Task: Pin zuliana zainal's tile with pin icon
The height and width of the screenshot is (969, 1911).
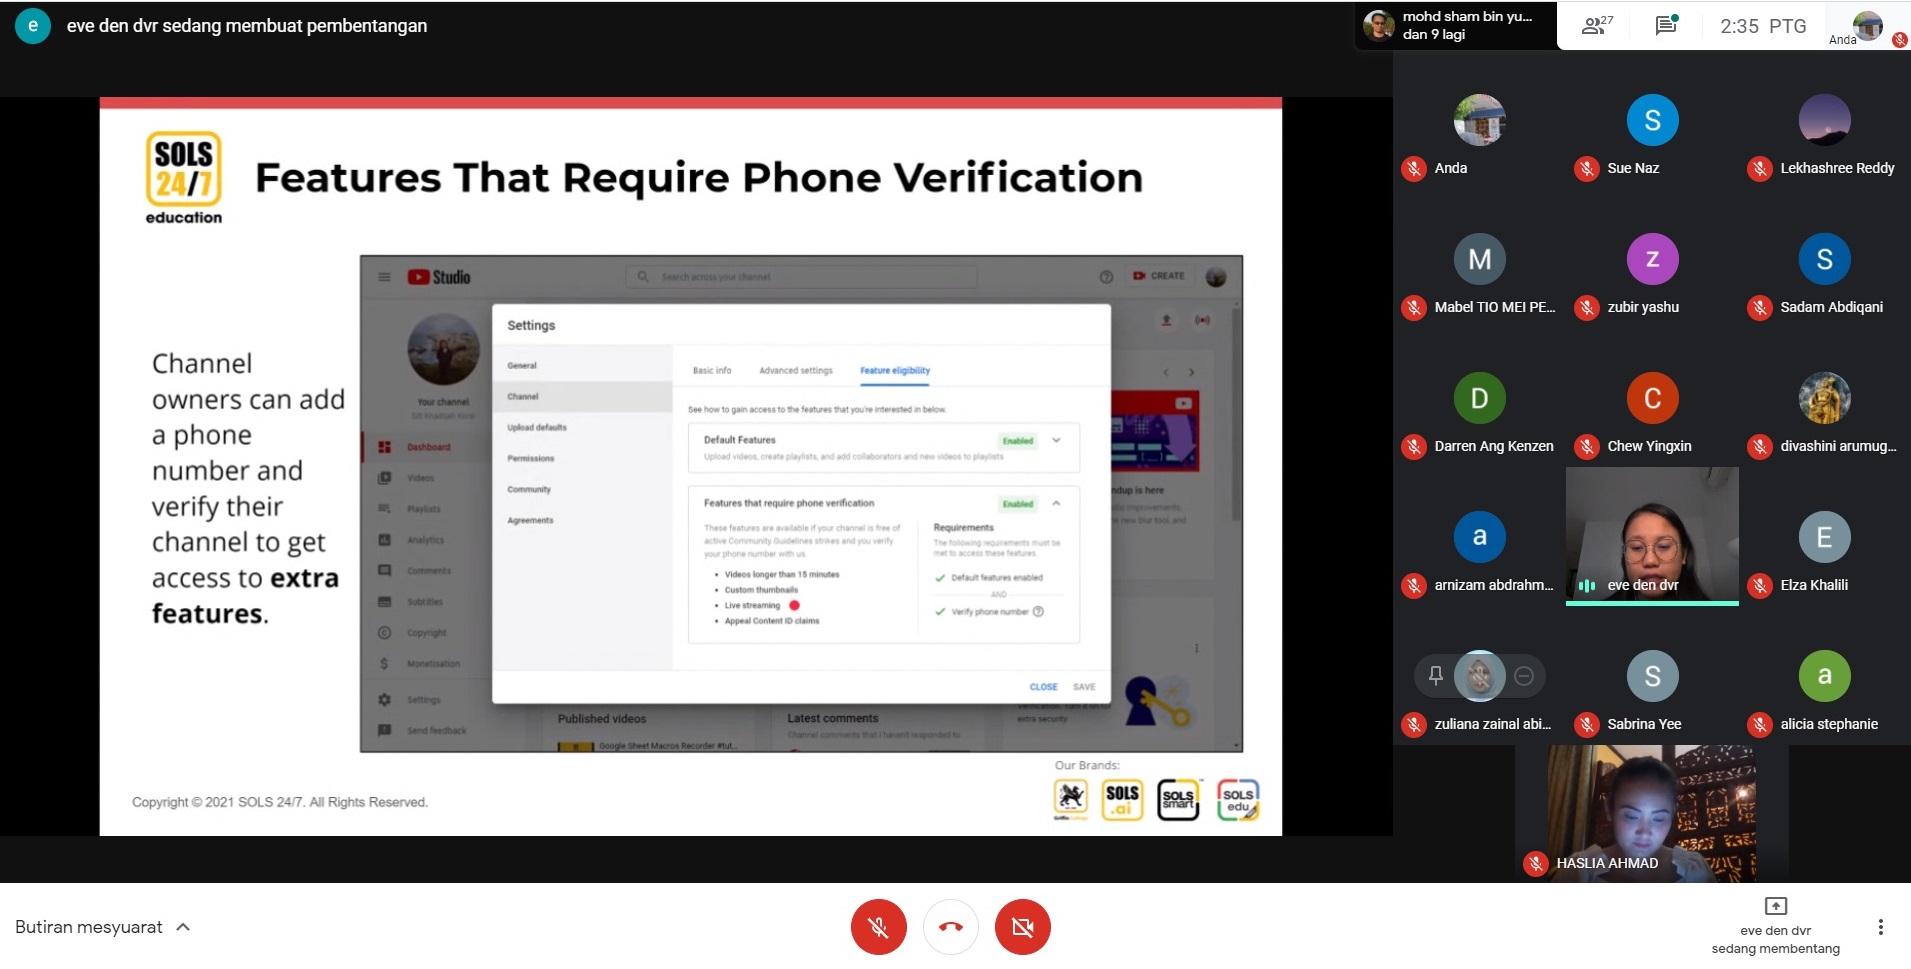Action: point(1436,676)
